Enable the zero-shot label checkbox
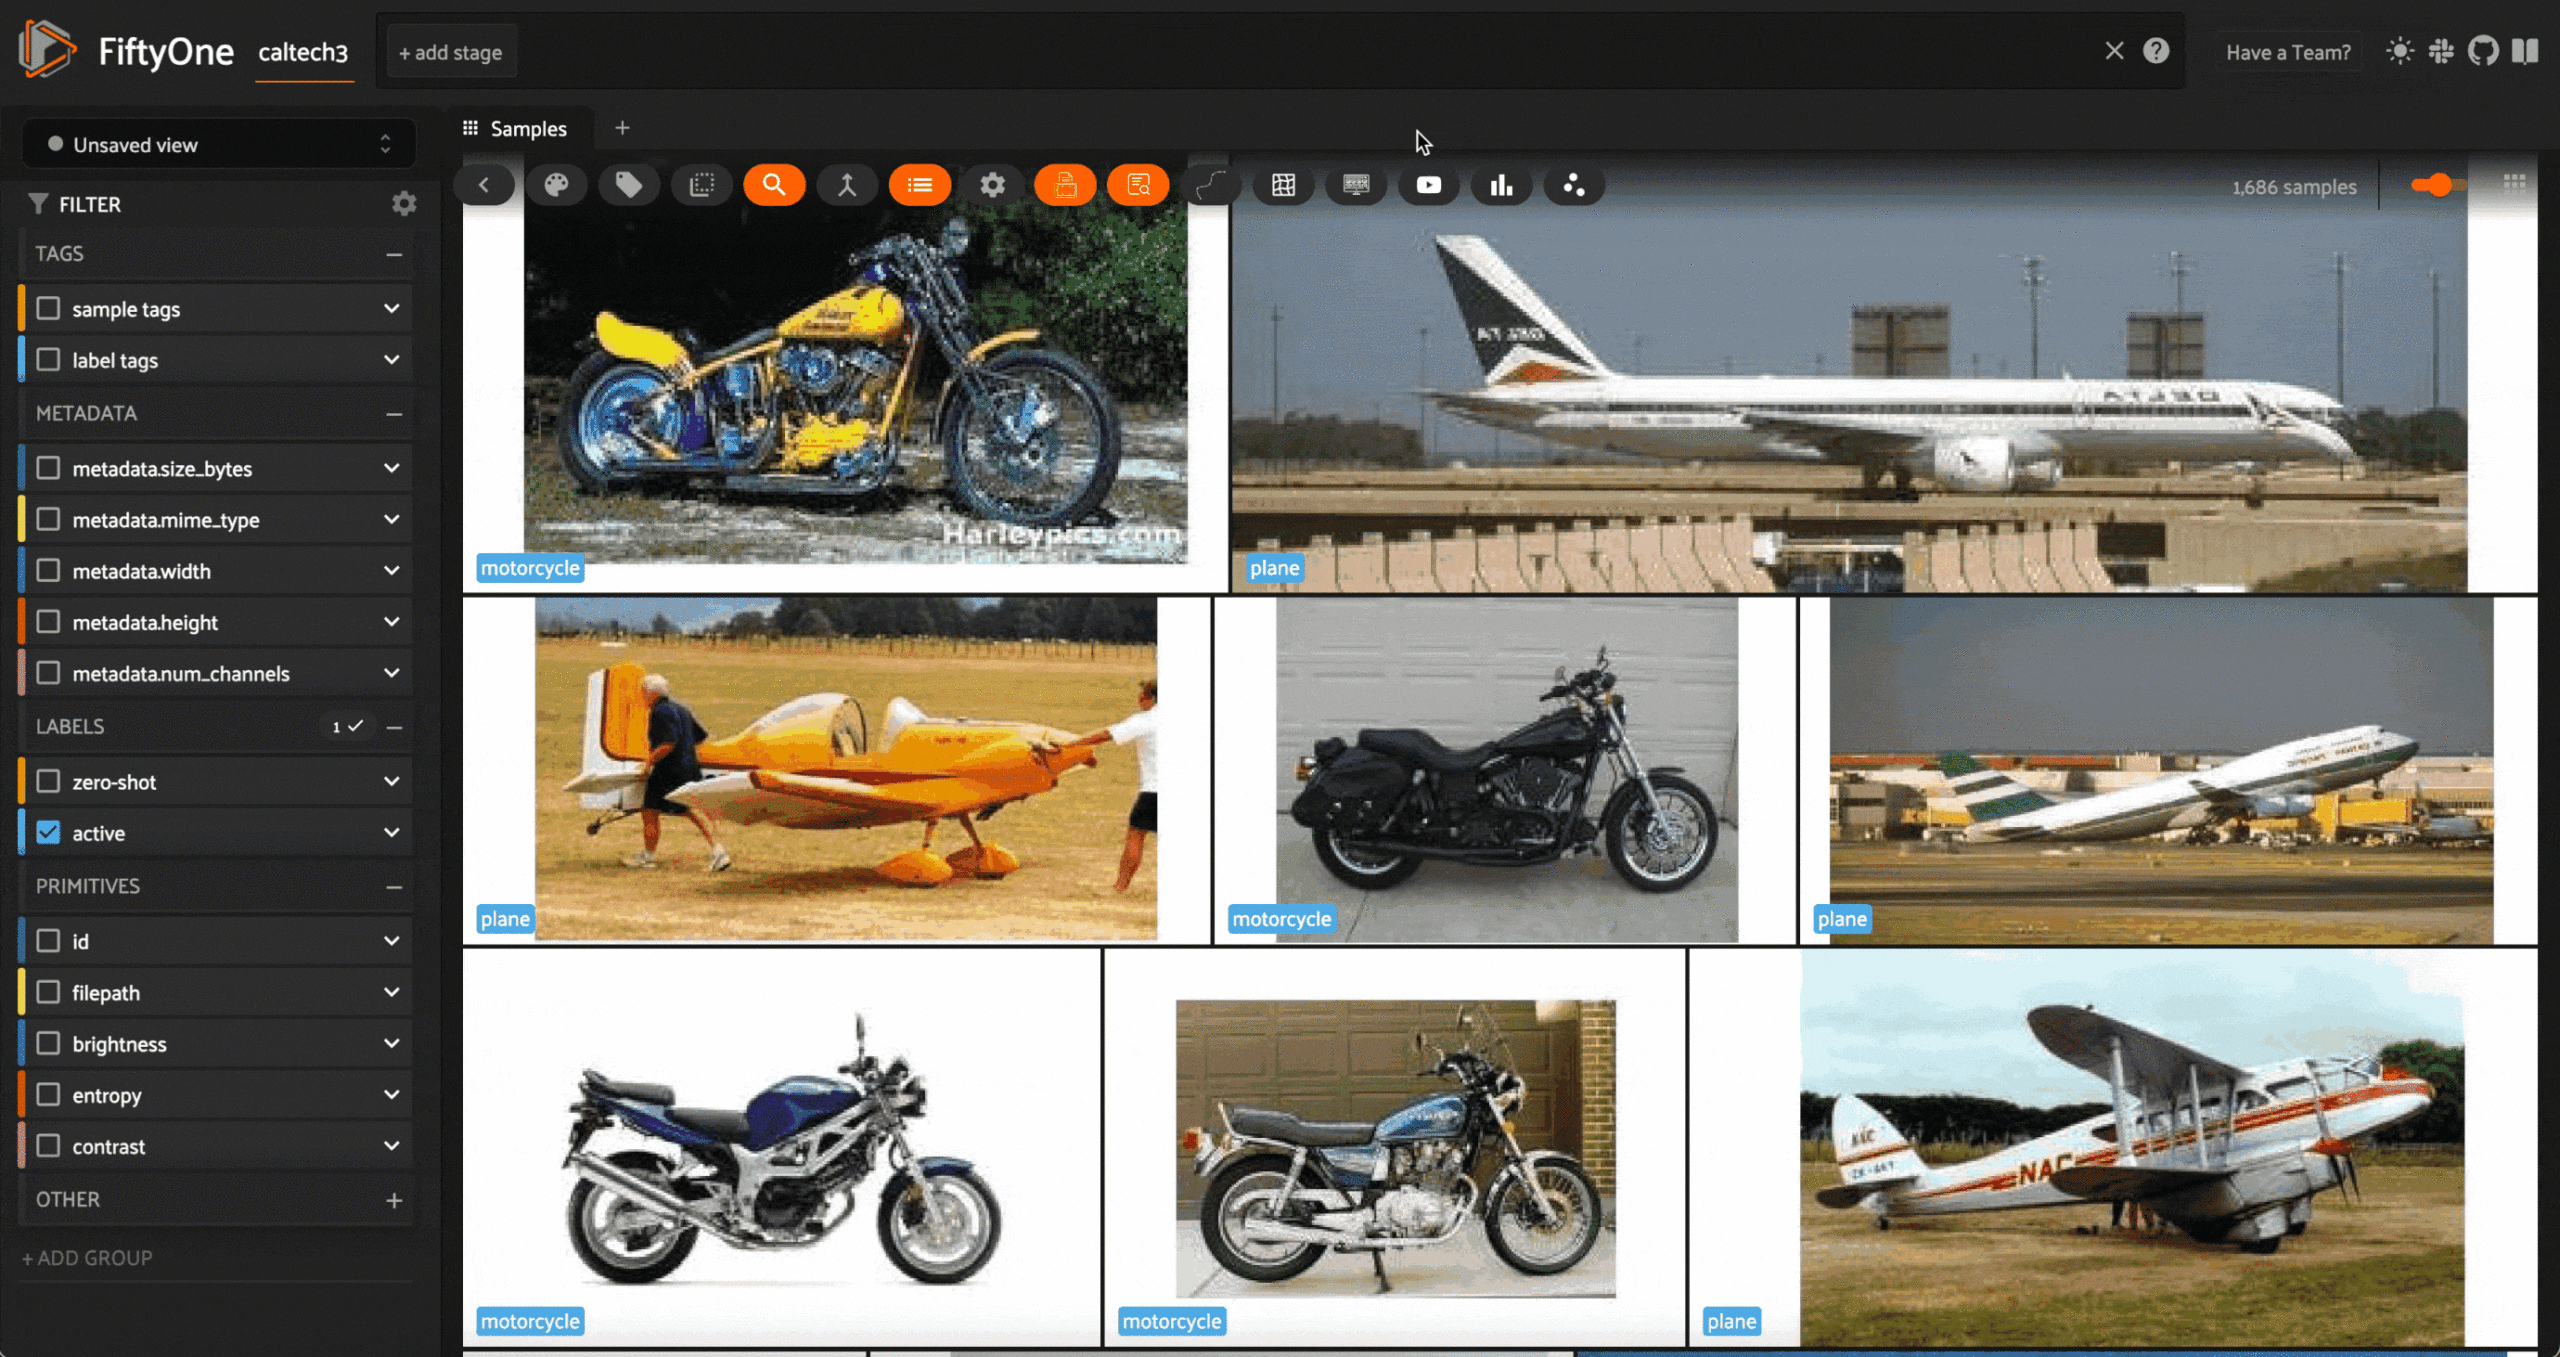This screenshot has height=1357, width=2560. tap(48, 781)
